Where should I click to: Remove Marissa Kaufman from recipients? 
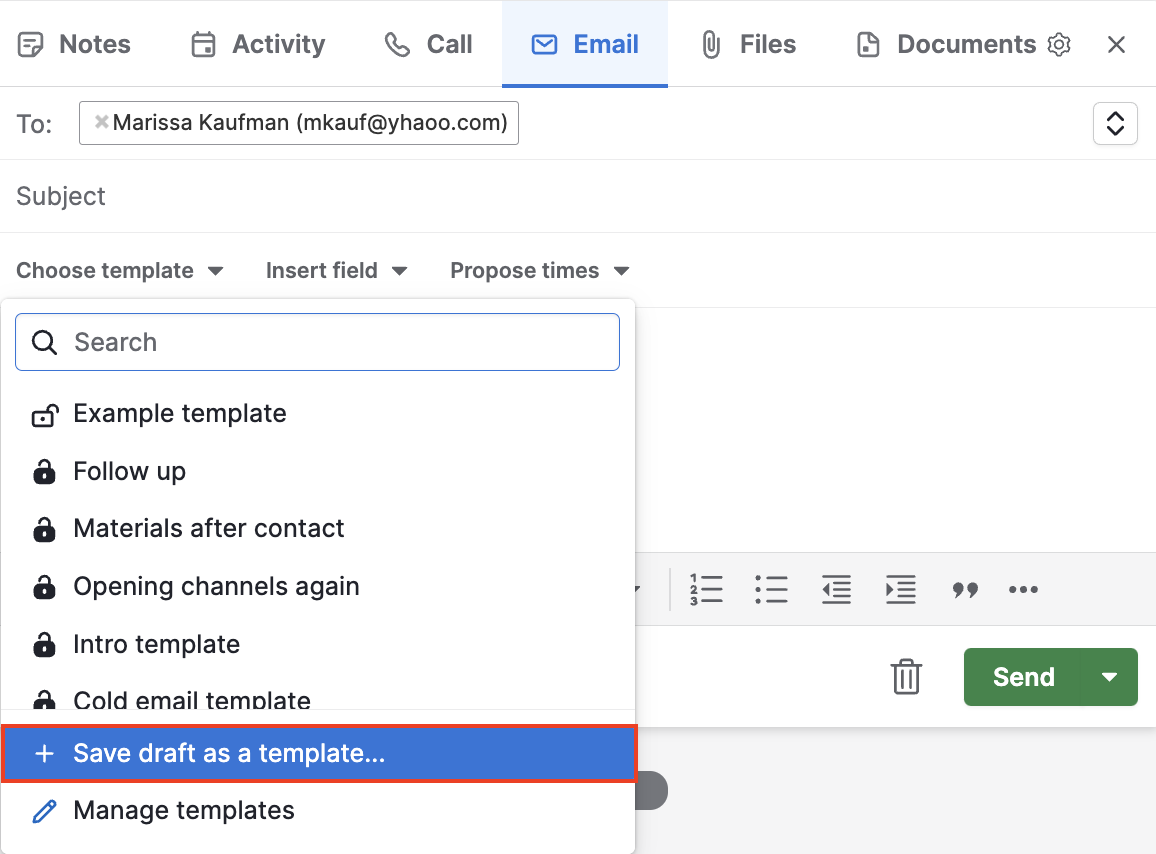100,122
